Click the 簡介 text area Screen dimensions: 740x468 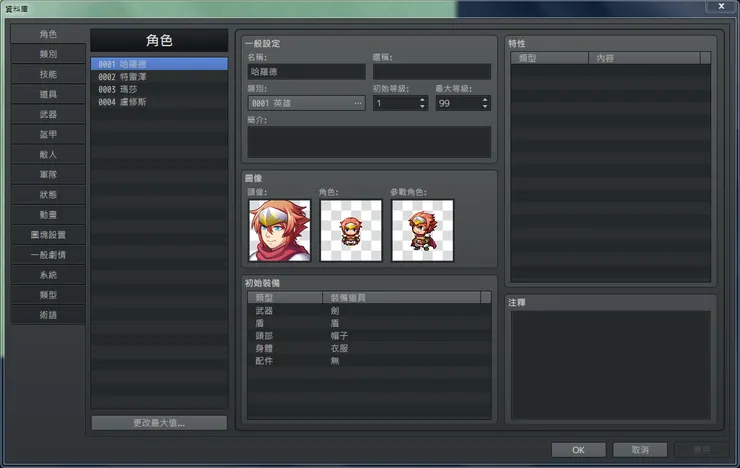pyautogui.click(x=369, y=142)
